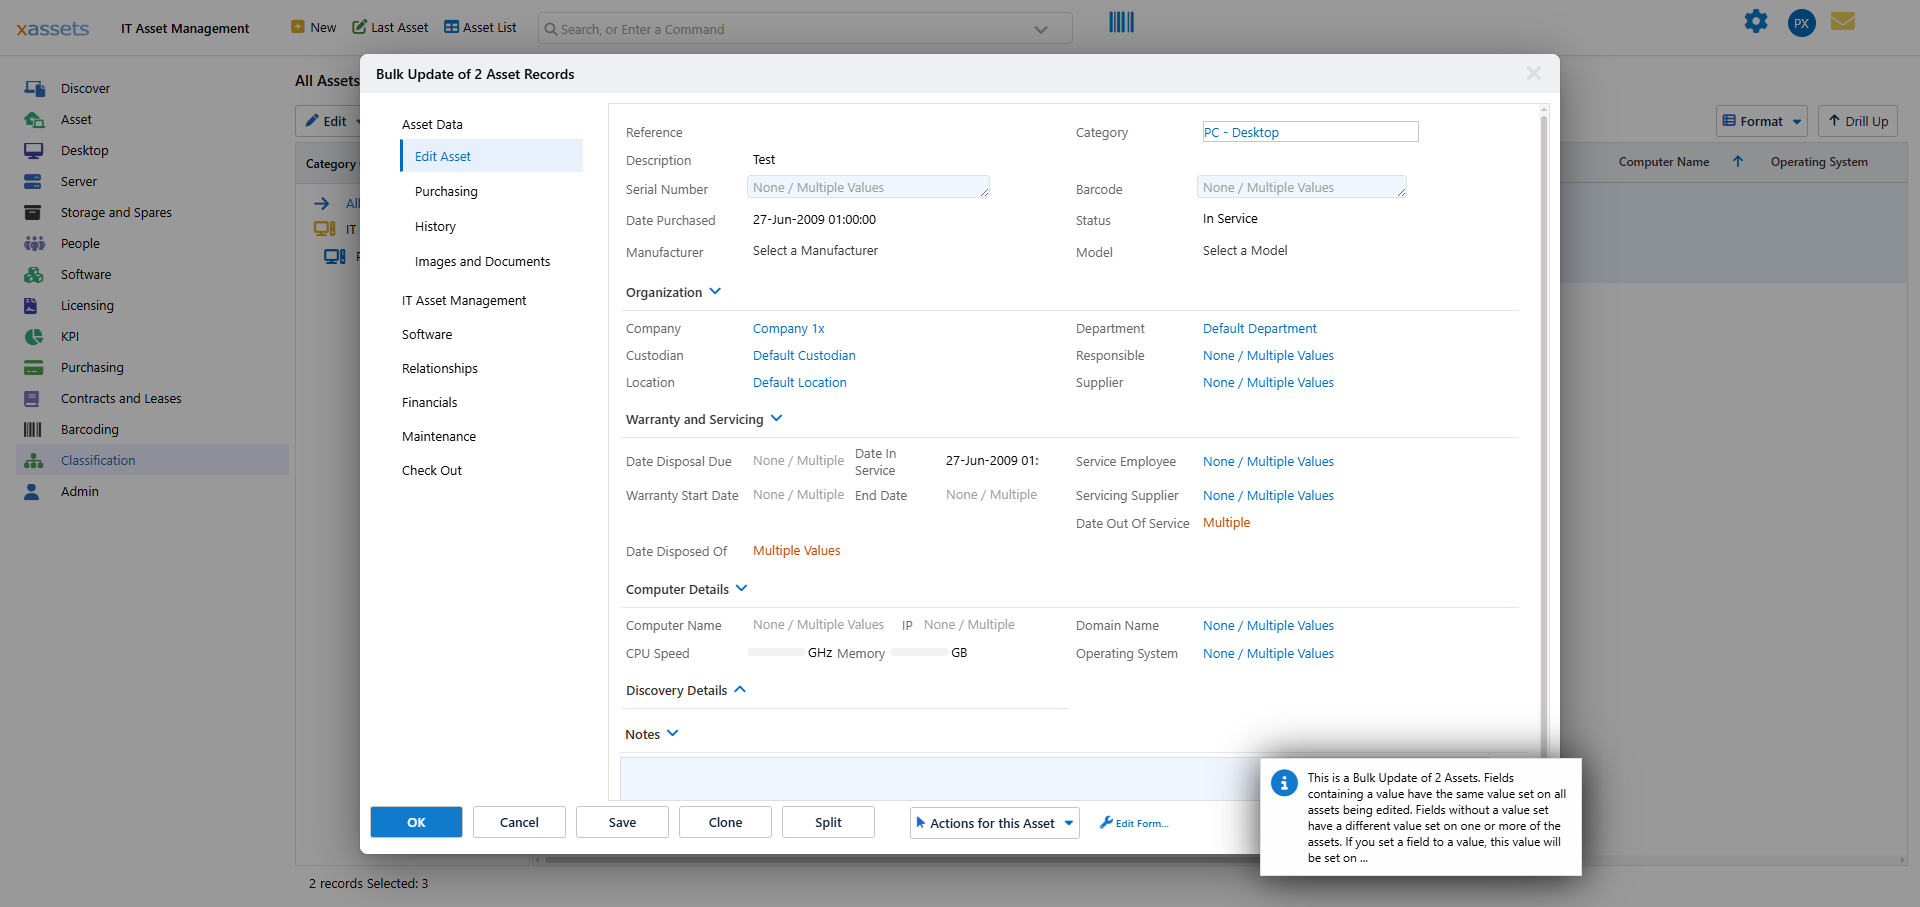1920x907 pixels.
Task: Collapse the Notes section
Action: click(x=673, y=734)
